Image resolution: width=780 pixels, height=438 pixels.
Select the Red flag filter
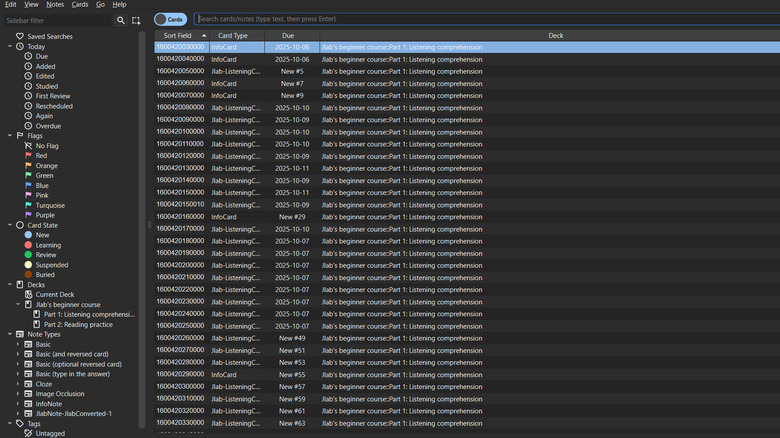(x=41, y=156)
